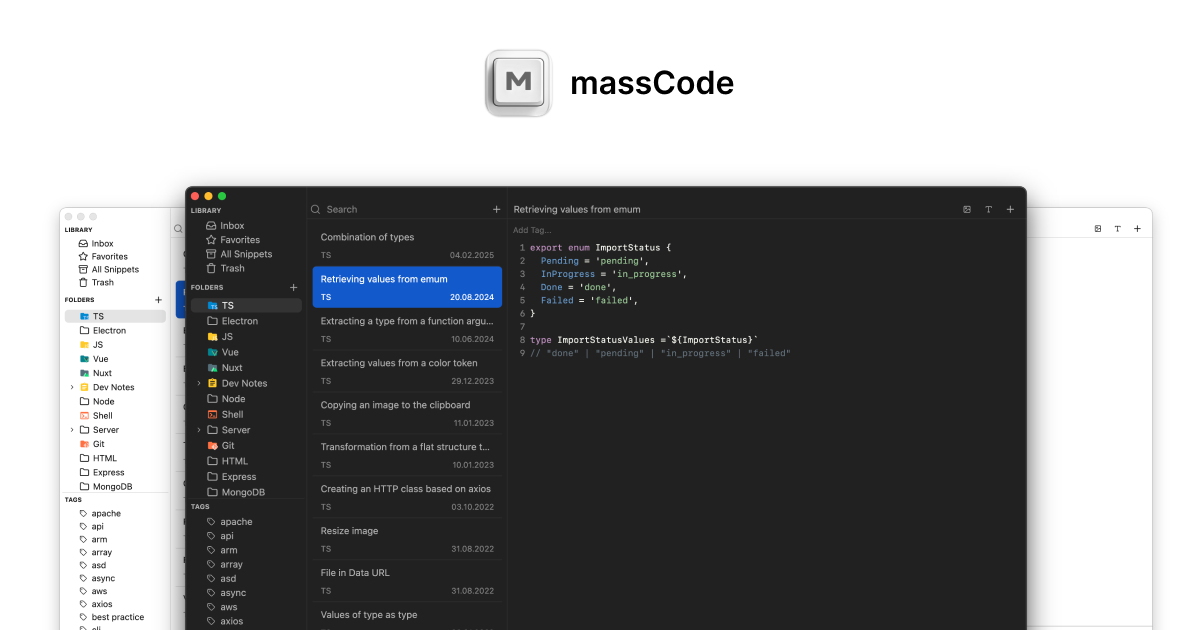Open the Creating an HTTP class based on axios snippet
Viewport: 1200px width, 630px height.
tap(407, 497)
